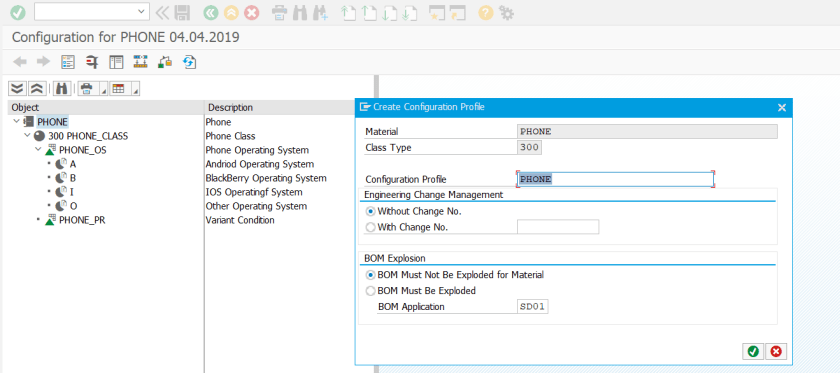Click the Find binoculars in top toolbar
The width and height of the screenshot is (840, 373).
point(300,12)
